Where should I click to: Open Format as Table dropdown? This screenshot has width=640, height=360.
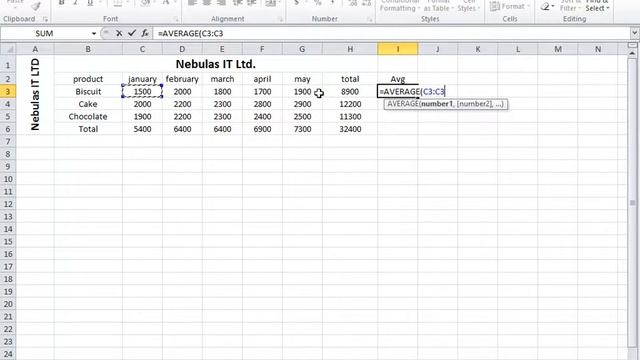pyautogui.click(x=438, y=5)
